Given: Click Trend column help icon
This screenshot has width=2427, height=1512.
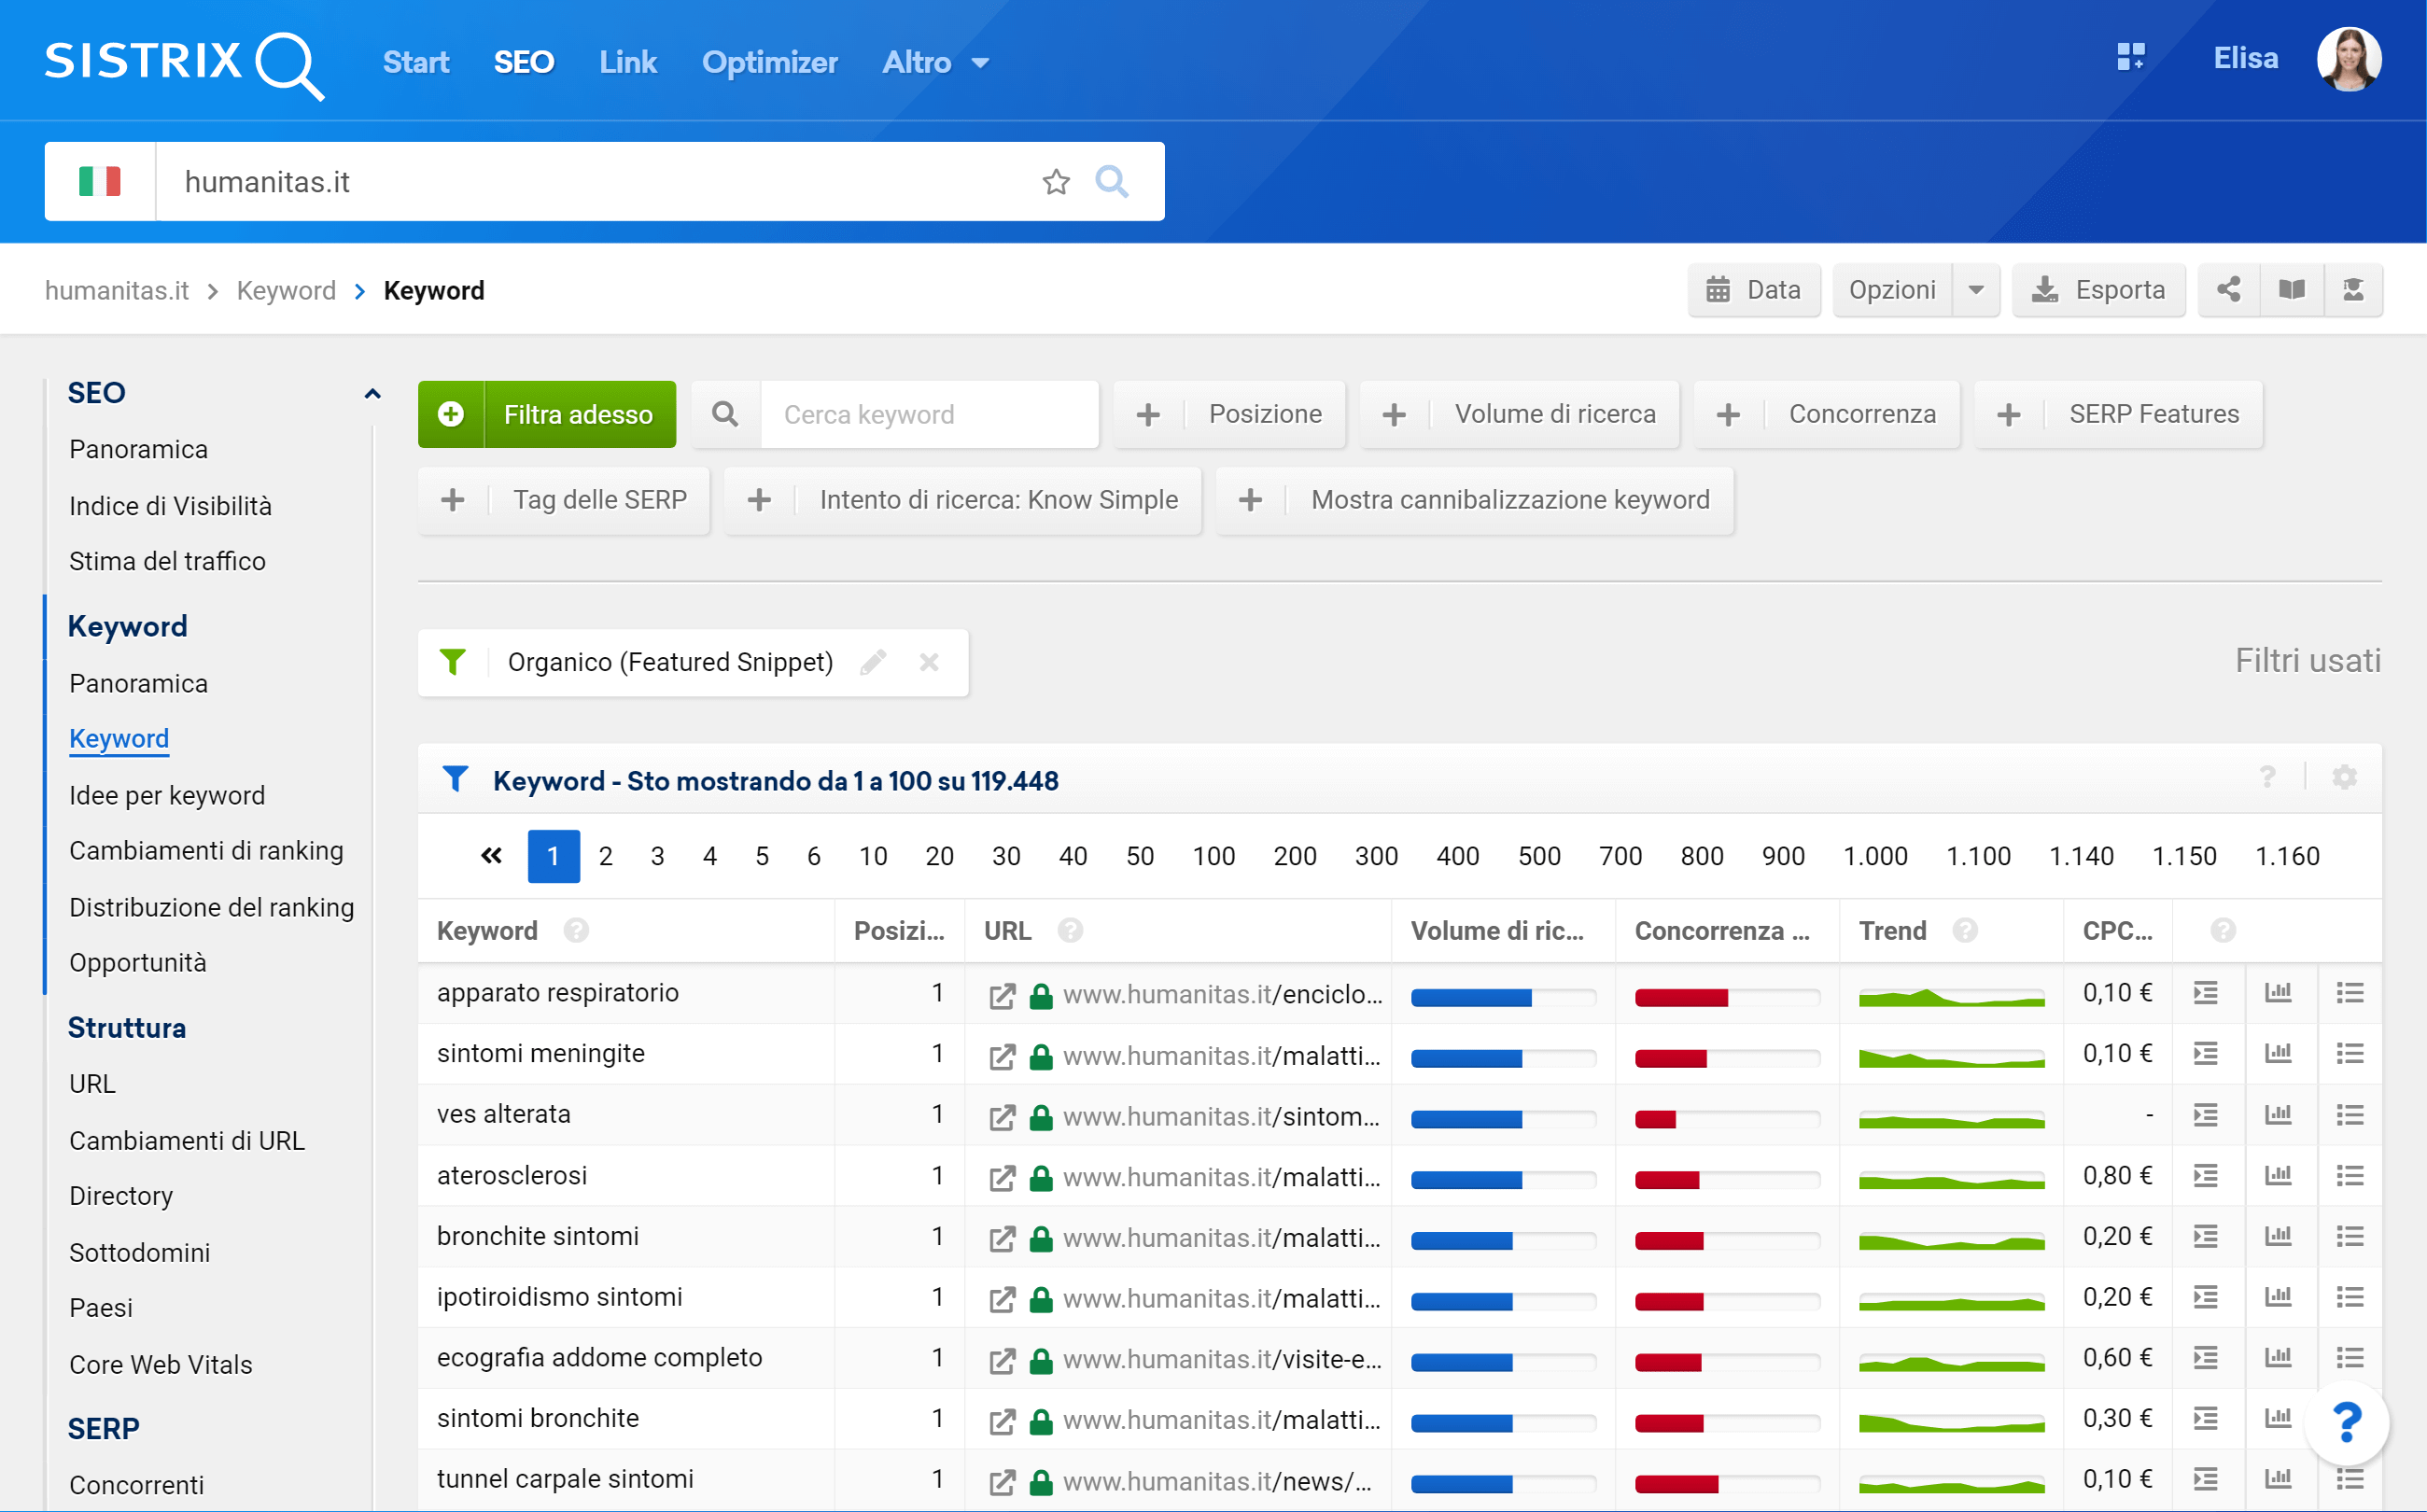Looking at the screenshot, I should [1964, 931].
